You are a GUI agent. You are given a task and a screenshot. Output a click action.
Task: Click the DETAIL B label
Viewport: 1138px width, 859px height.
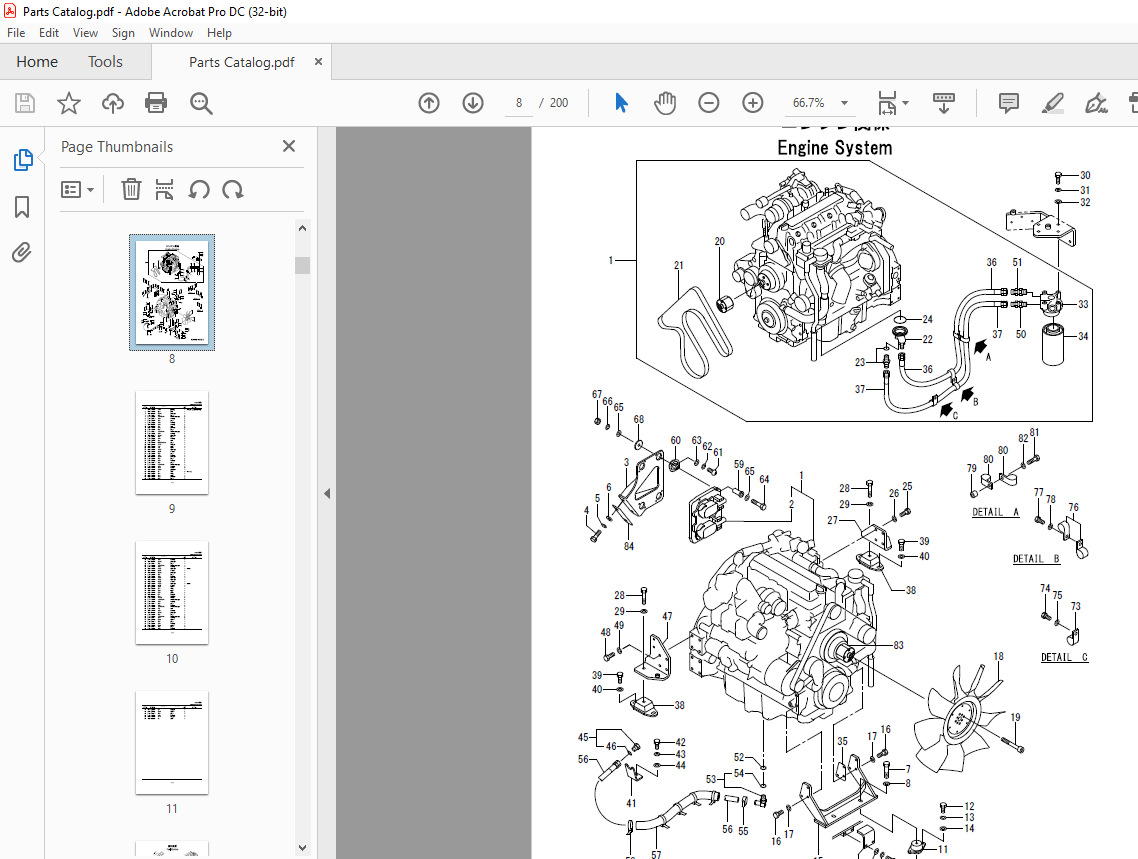tap(1036, 559)
